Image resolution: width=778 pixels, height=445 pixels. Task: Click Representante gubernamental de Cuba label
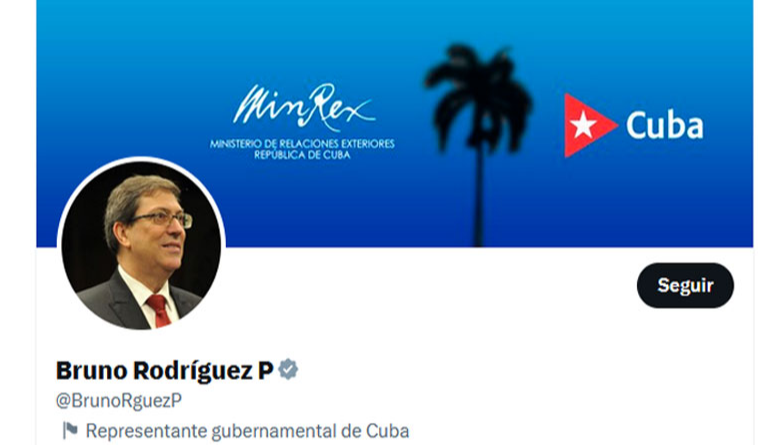pyautogui.click(x=247, y=431)
